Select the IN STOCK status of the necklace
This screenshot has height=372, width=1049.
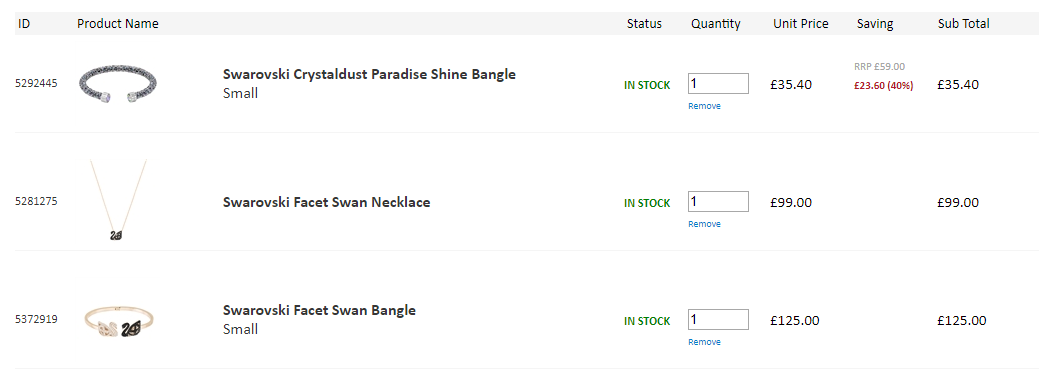647,203
